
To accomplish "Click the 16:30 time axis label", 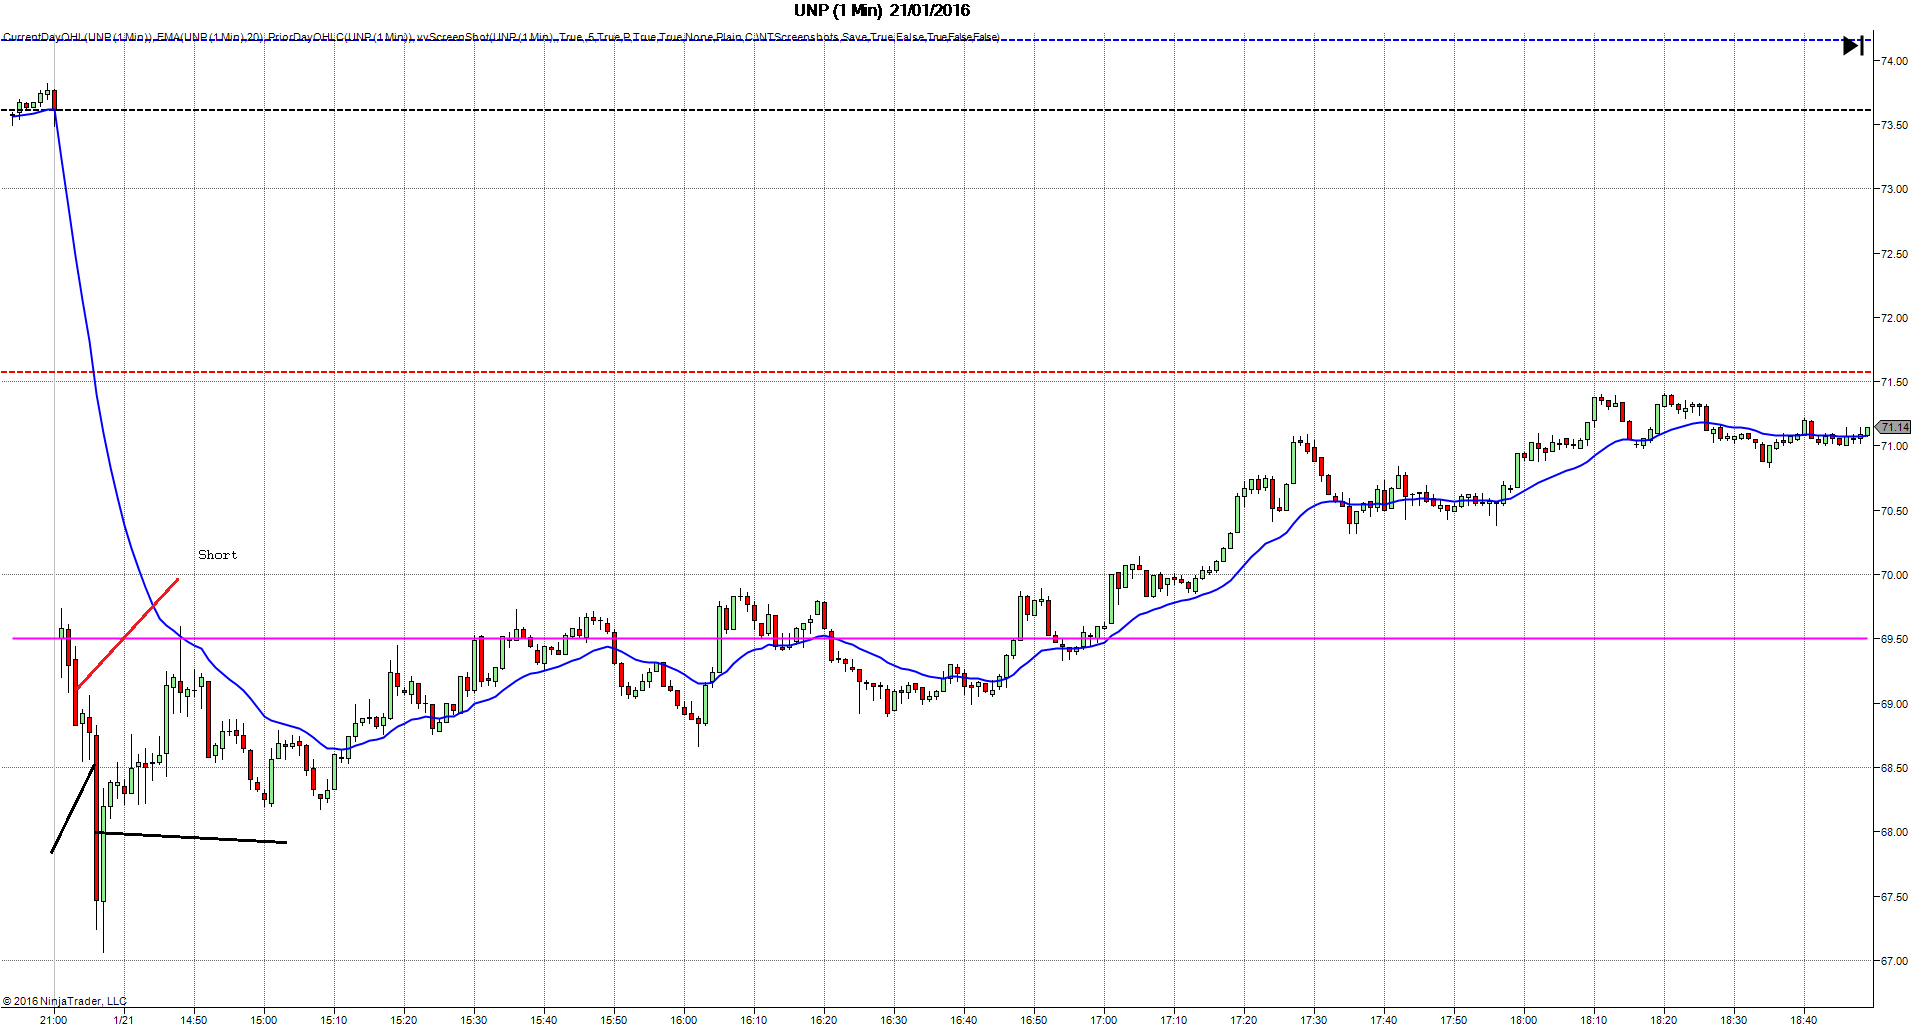I will click(x=894, y=1020).
